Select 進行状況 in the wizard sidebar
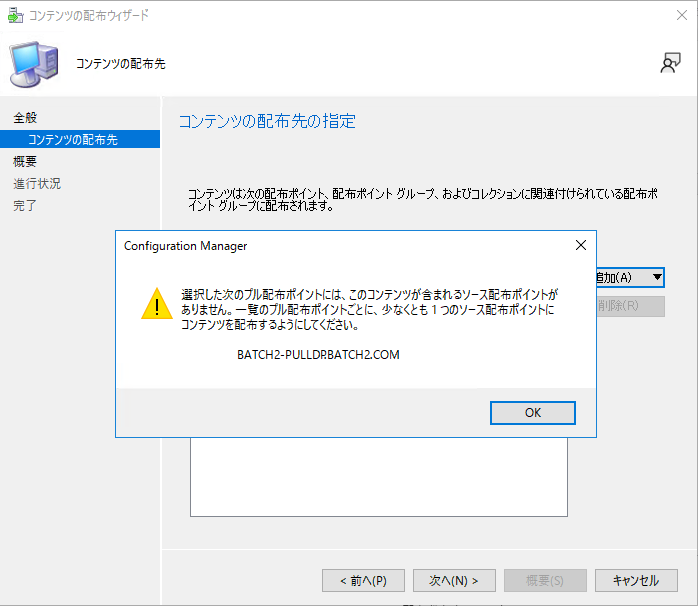 [37, 184]
